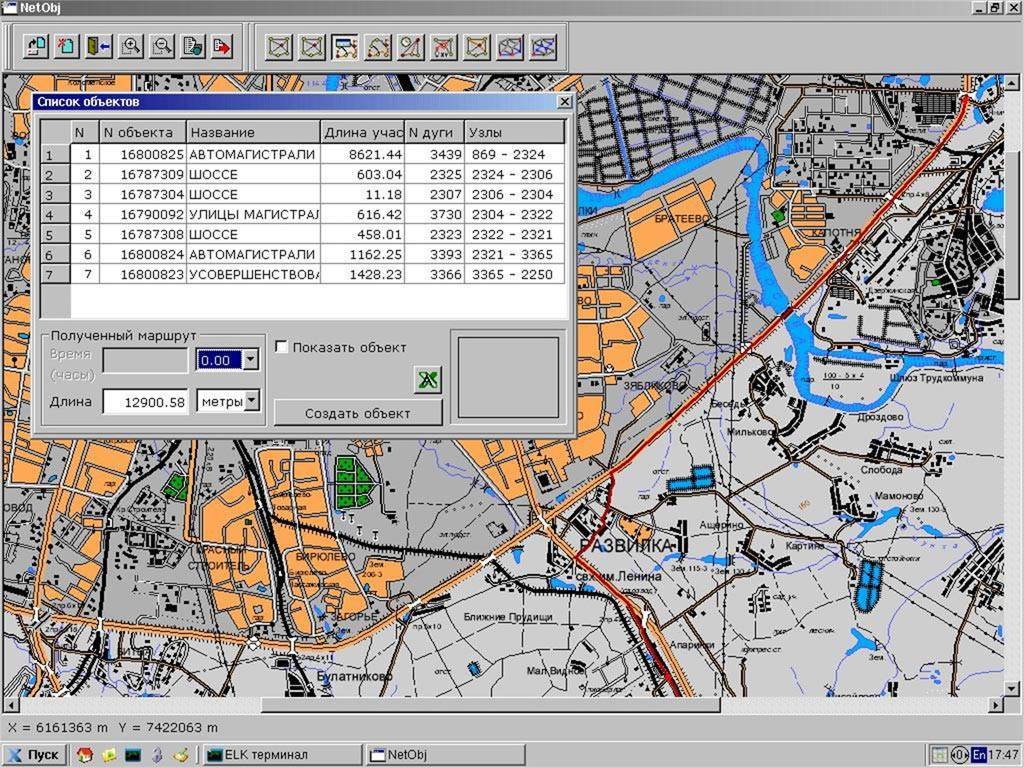Export route list with green Excel icon
This screenshot has height=768, width=1024.
(x=428, y=379)
